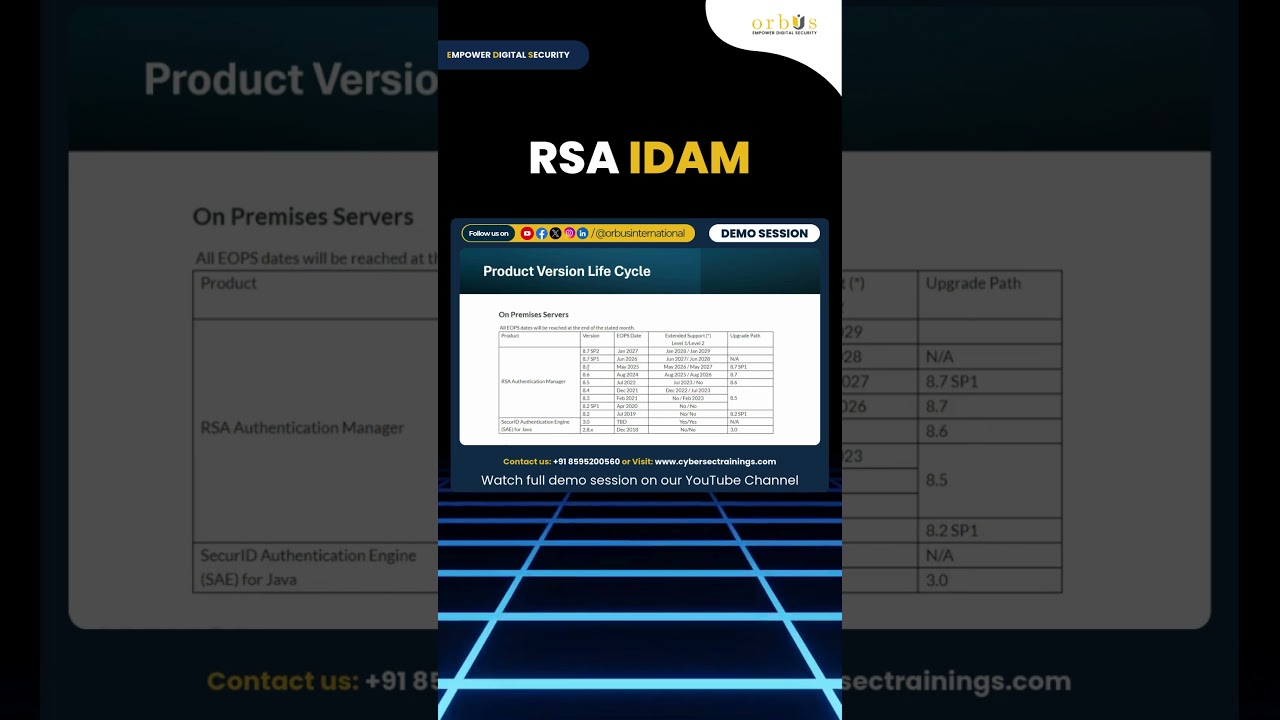Click the Orbus logo at top right
The image size is (1280, 720).
click(x=784, y=25)
